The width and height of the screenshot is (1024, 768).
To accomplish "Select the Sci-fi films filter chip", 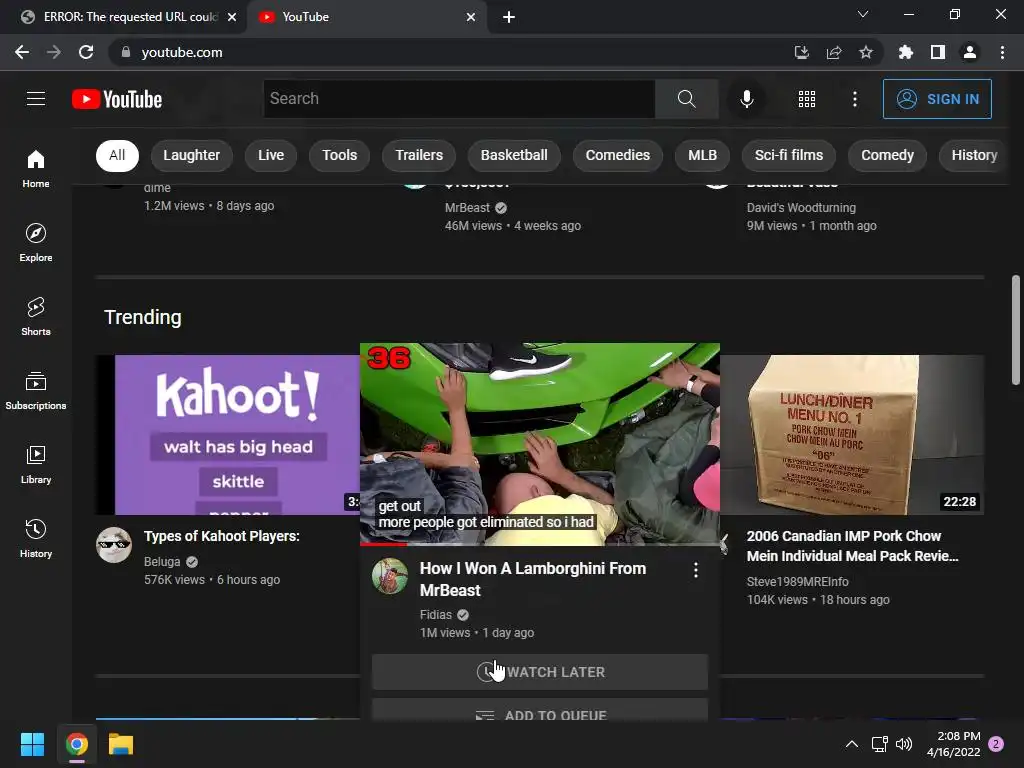I will tap(789, 155).
